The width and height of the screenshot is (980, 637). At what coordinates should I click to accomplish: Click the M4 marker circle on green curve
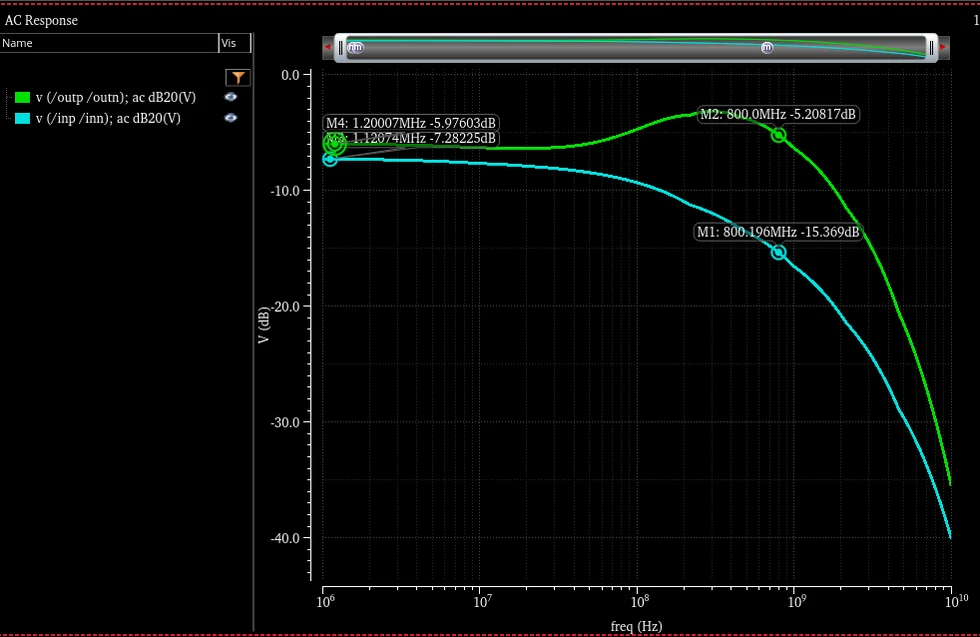(335, 144)
